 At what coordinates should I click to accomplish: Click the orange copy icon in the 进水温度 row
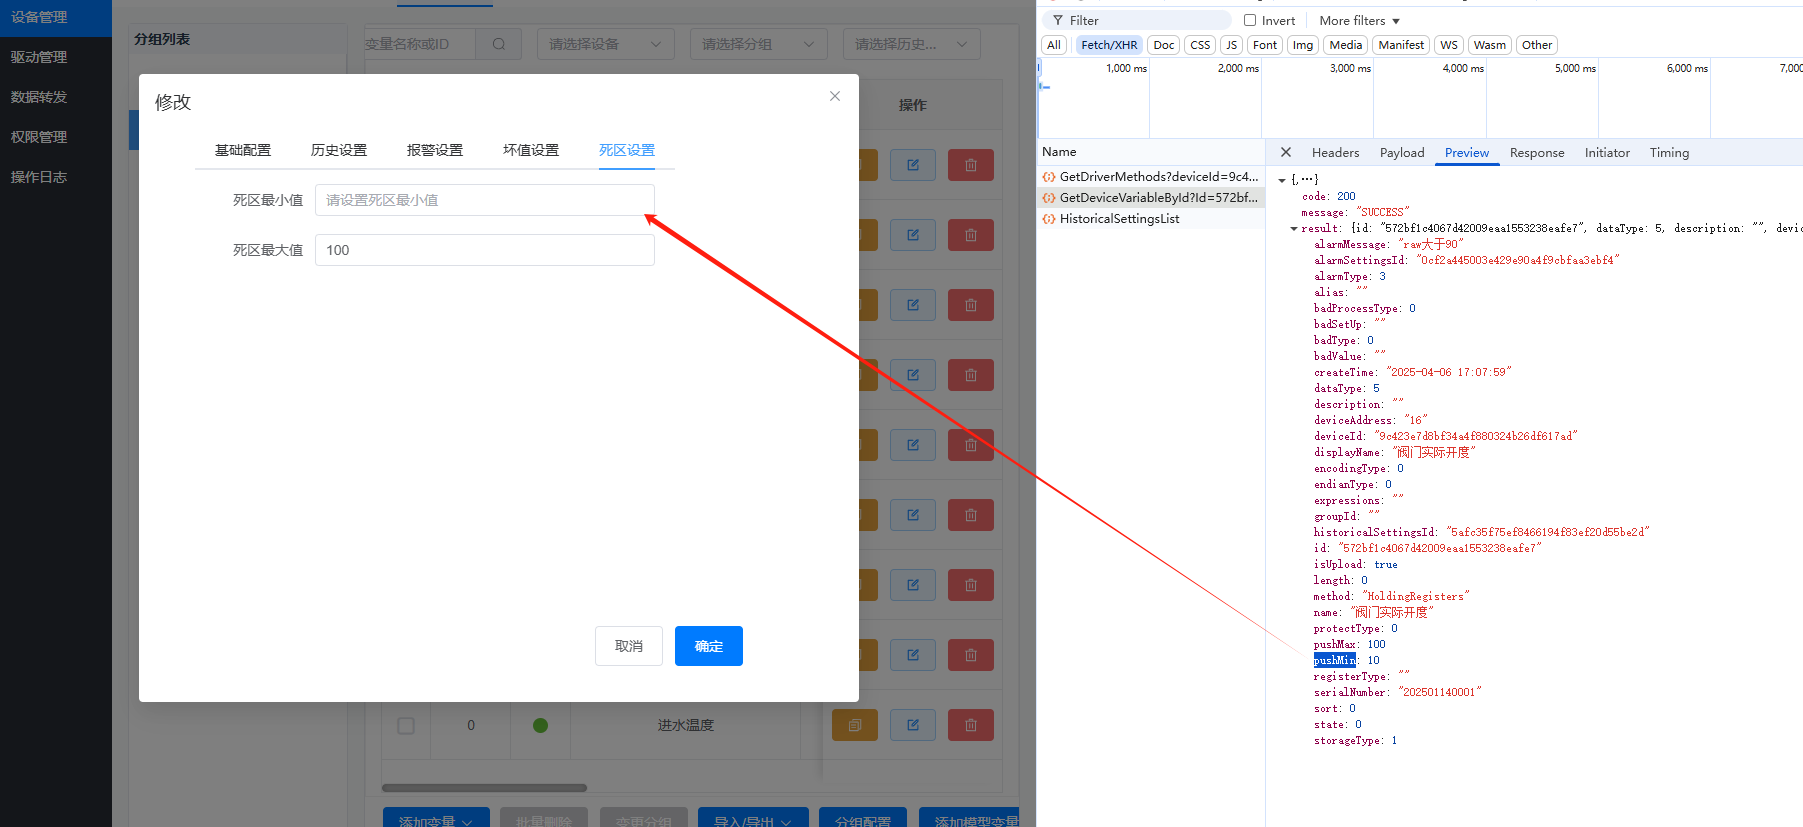pos(855,725)
